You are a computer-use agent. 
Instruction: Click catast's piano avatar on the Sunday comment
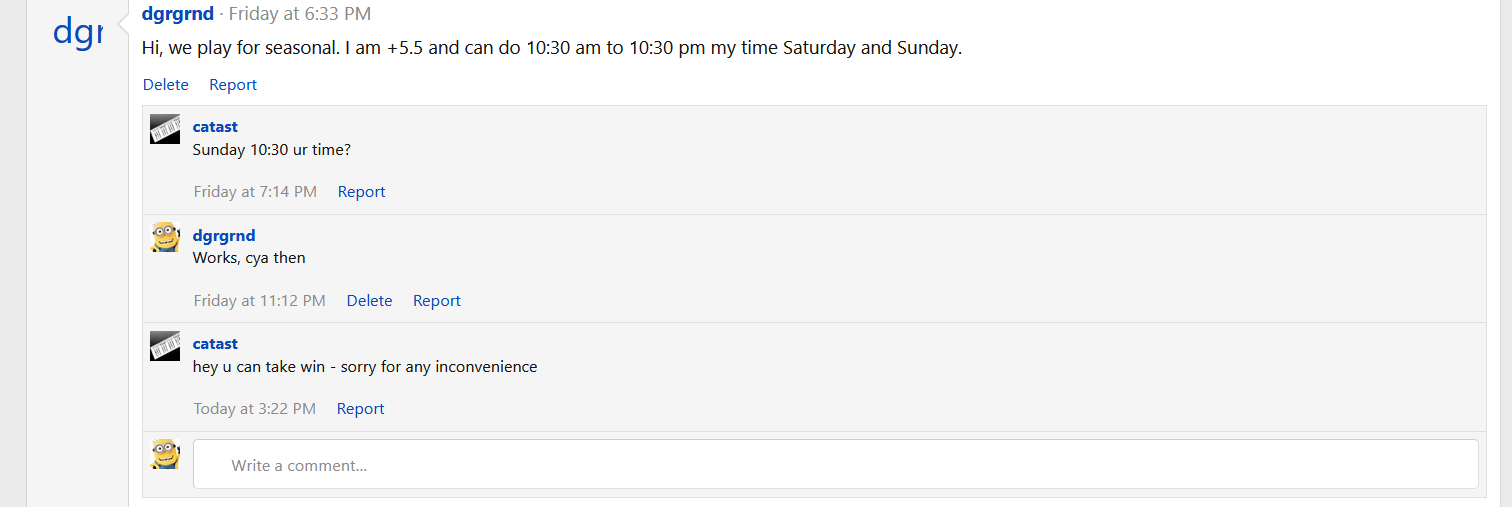pos(165,129)
